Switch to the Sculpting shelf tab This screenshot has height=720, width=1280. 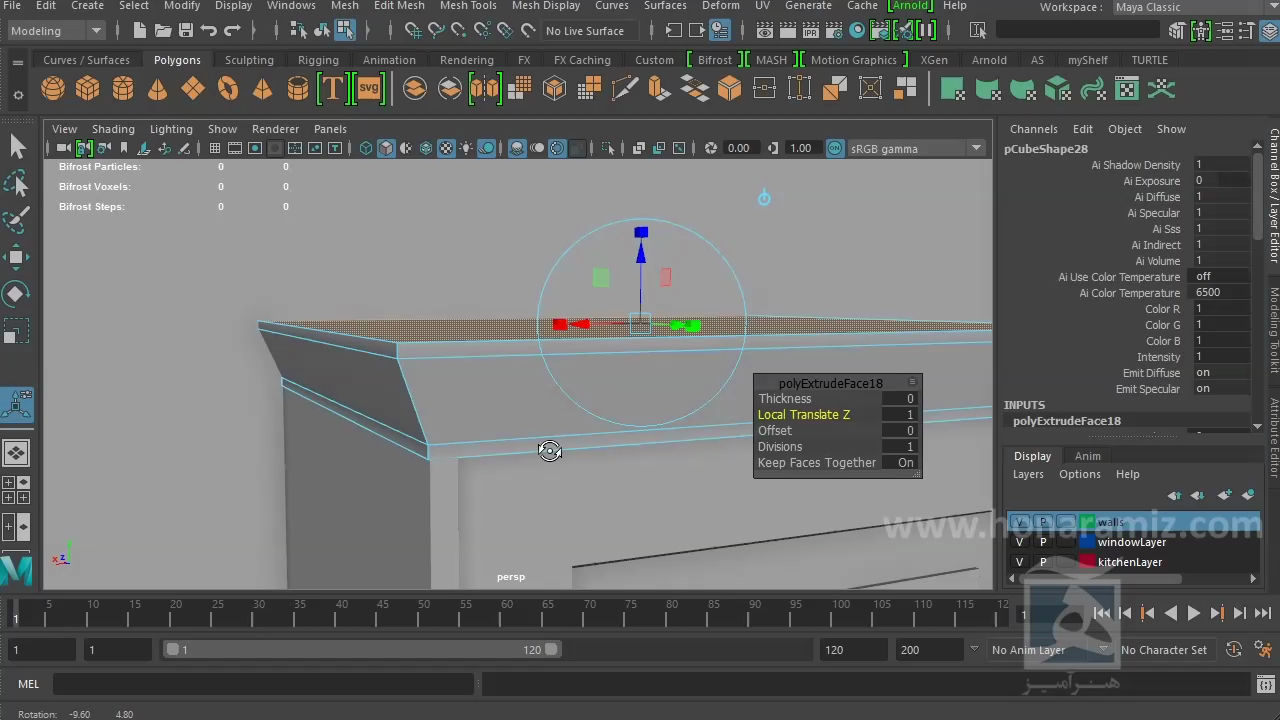click(249, 60)
